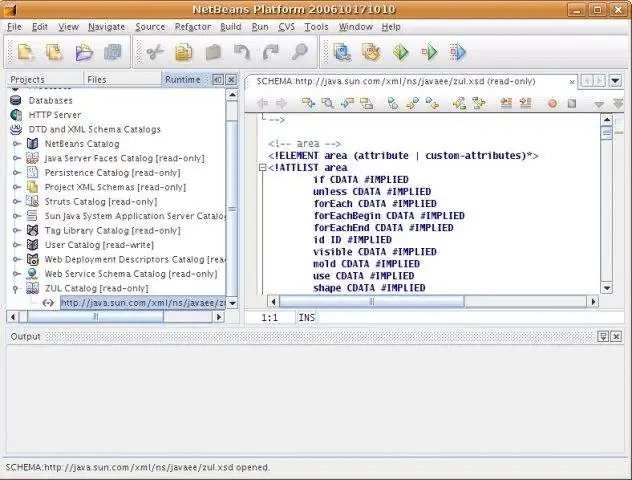Click the Clean and Build Main Project icon
632x480 pixels.
(371, 52)
